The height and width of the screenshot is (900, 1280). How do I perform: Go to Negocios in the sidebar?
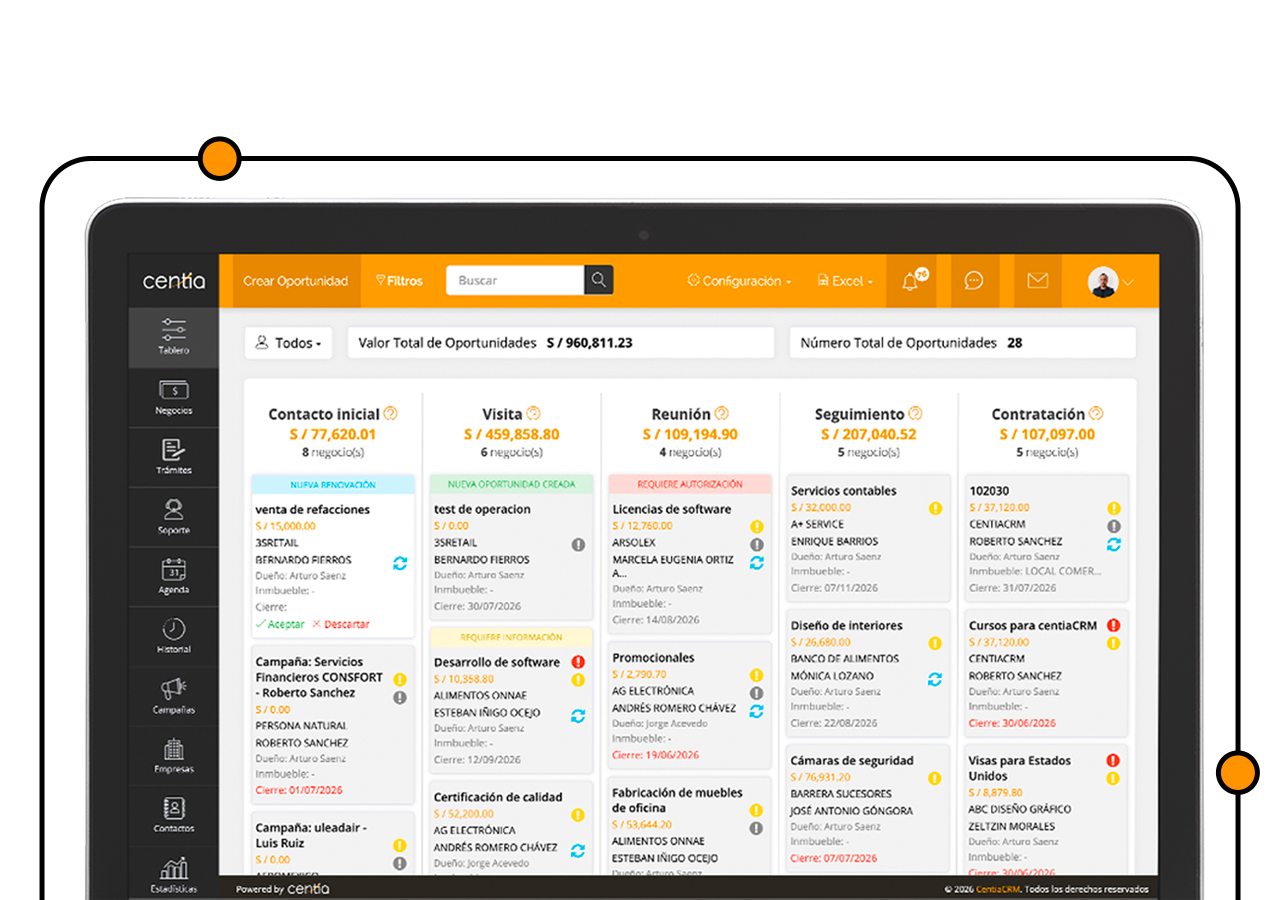click(173, 397)
